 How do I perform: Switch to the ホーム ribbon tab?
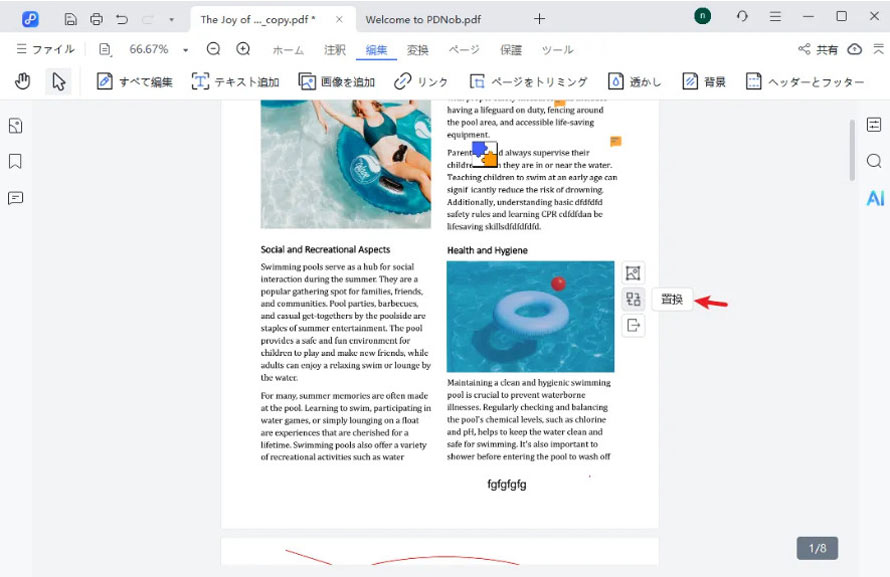288,50
